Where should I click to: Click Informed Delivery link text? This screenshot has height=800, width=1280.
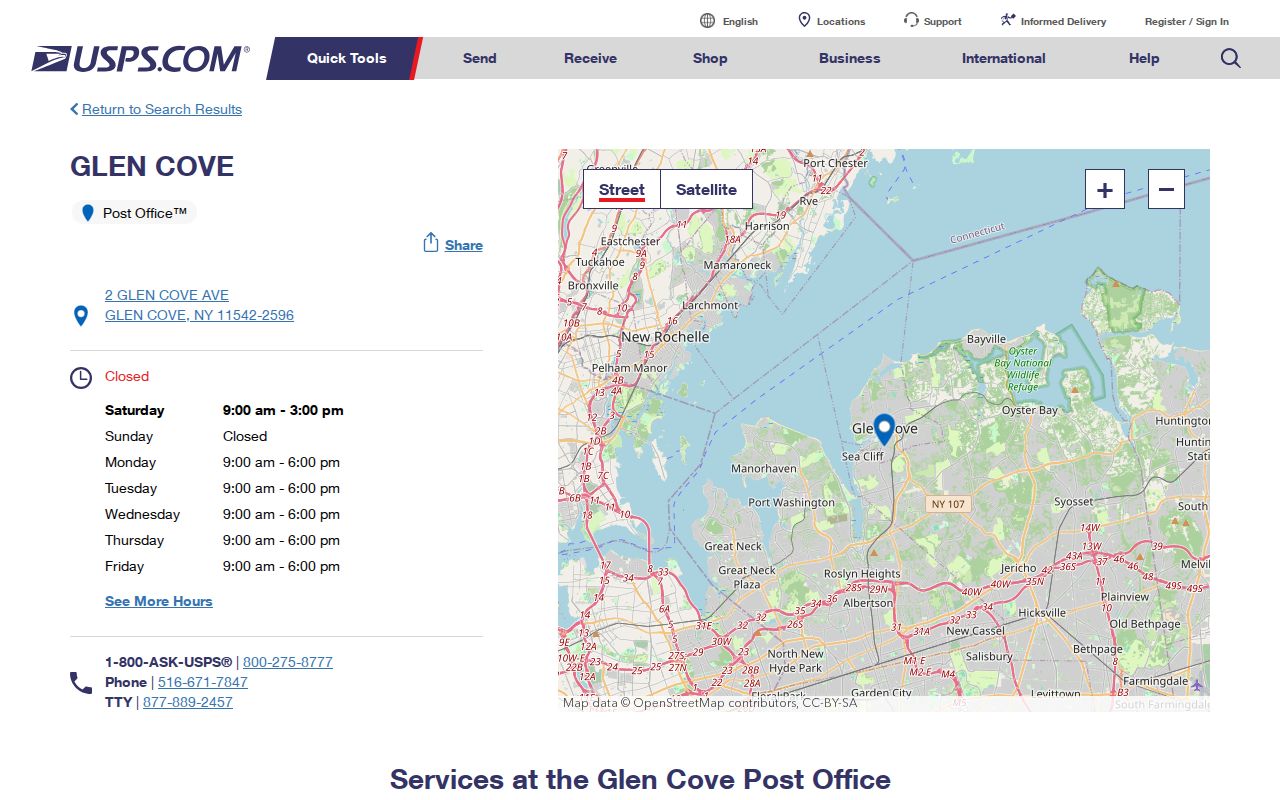click(1064, 21)
